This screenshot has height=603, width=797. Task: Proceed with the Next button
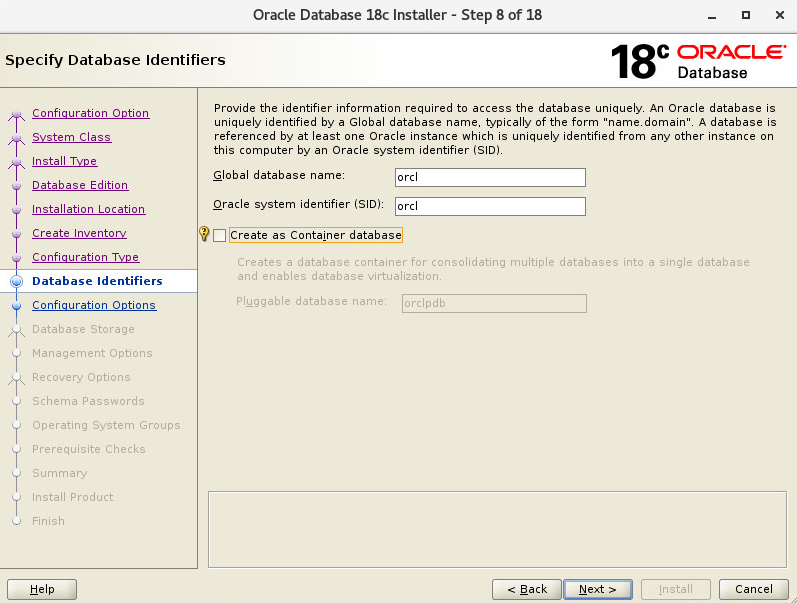[x=598, y=589]
